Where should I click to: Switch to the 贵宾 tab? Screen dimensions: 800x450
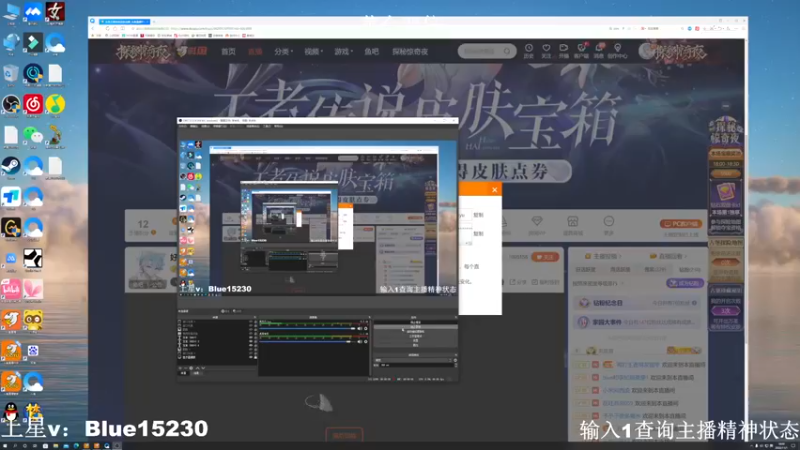[x=655, y=269]
